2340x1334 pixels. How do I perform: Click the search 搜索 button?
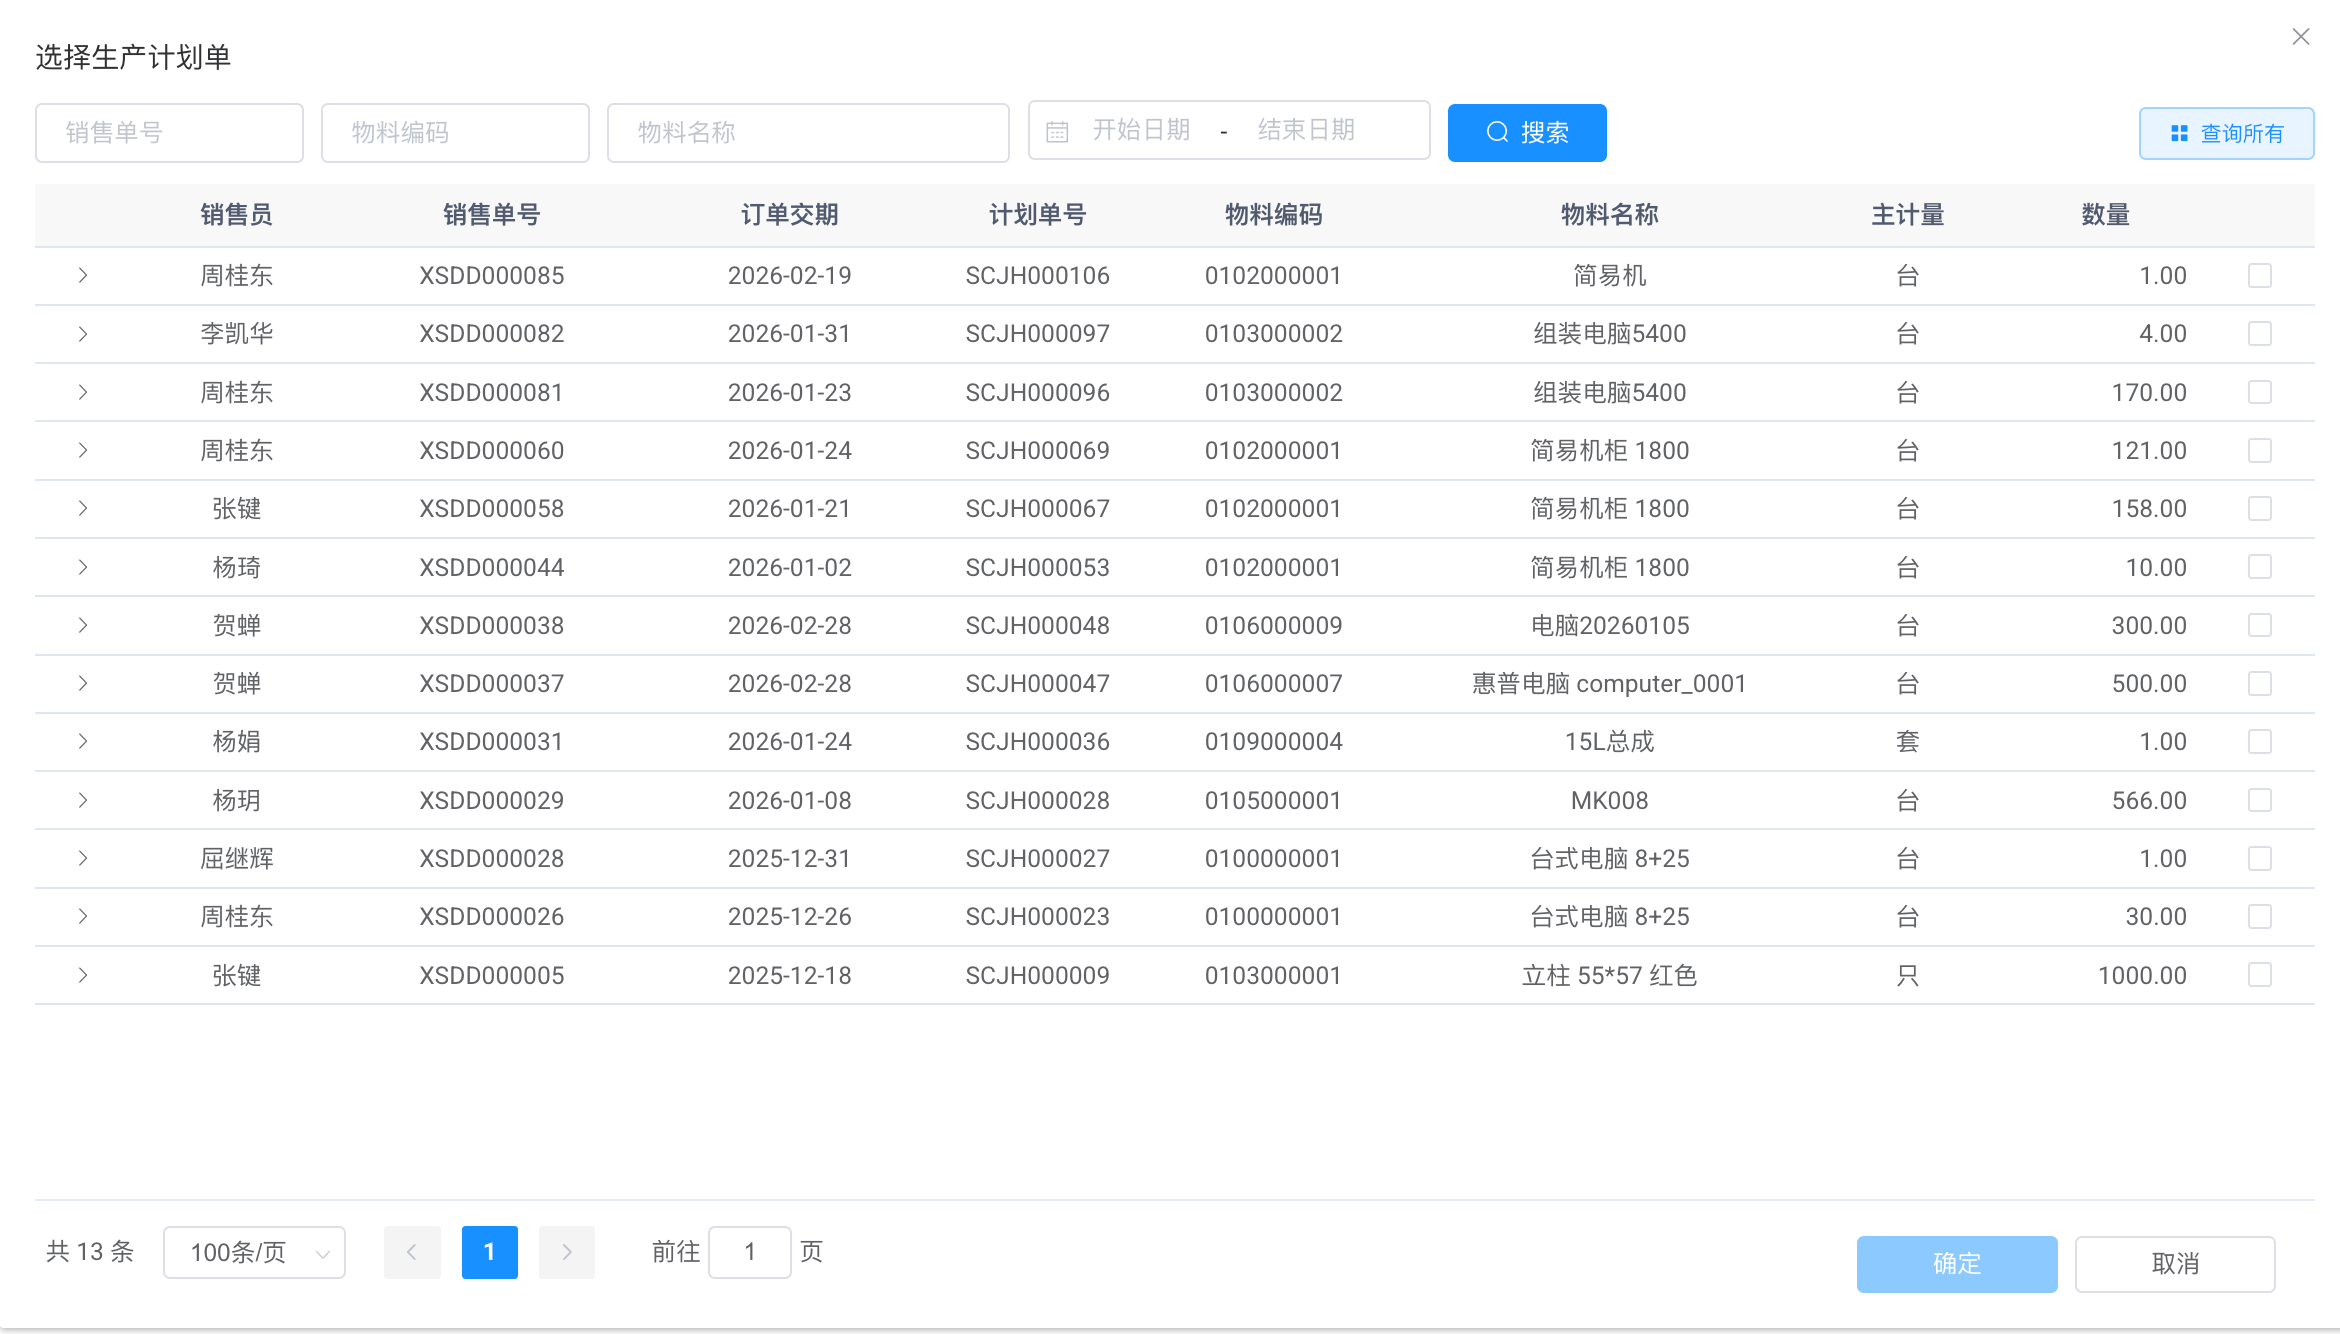(x=1526, y=132)
